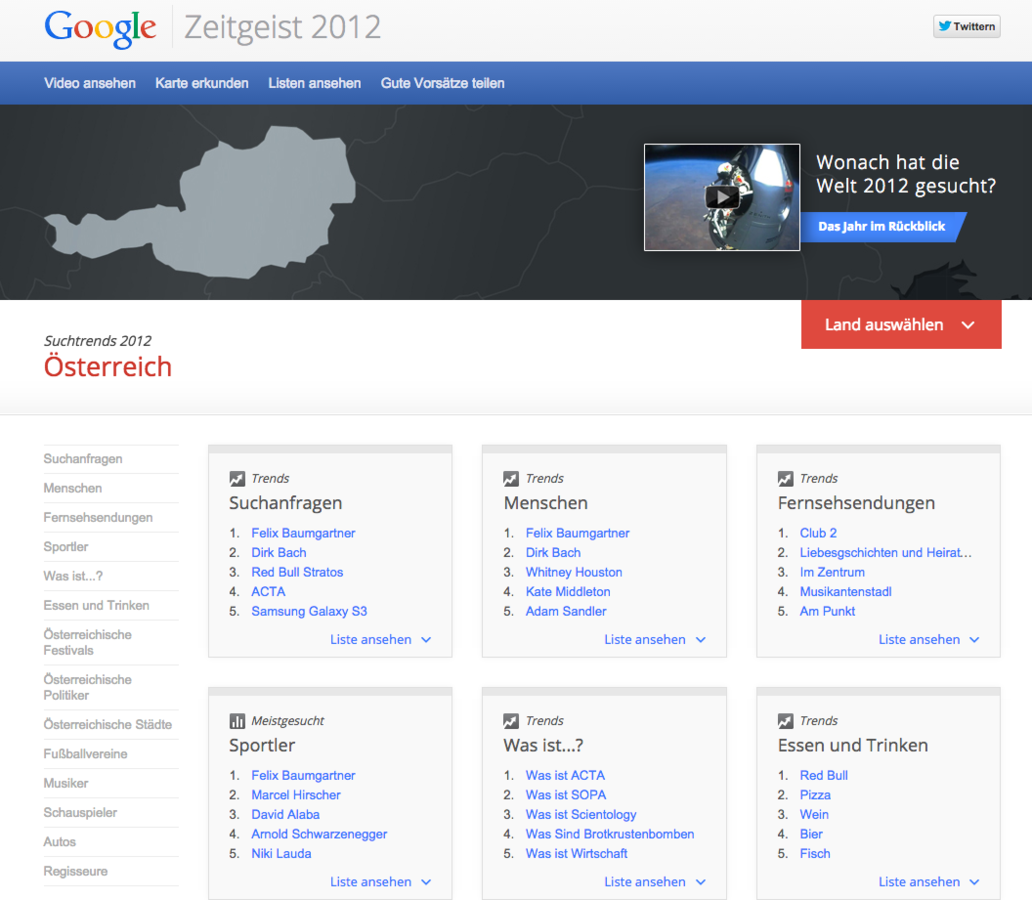Open Liebesgschichten und Heirat... link

coord(885,553)
